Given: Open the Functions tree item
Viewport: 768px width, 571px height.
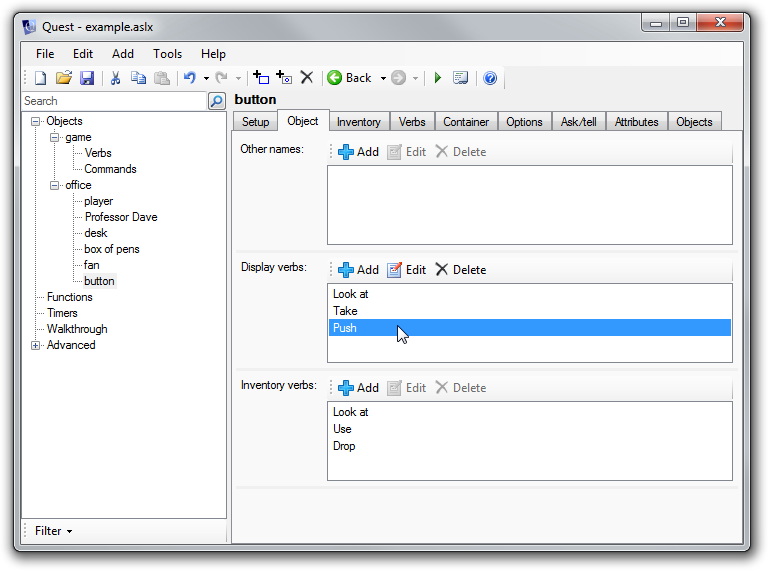Looking at the screenshot, I should pos(70,297).
